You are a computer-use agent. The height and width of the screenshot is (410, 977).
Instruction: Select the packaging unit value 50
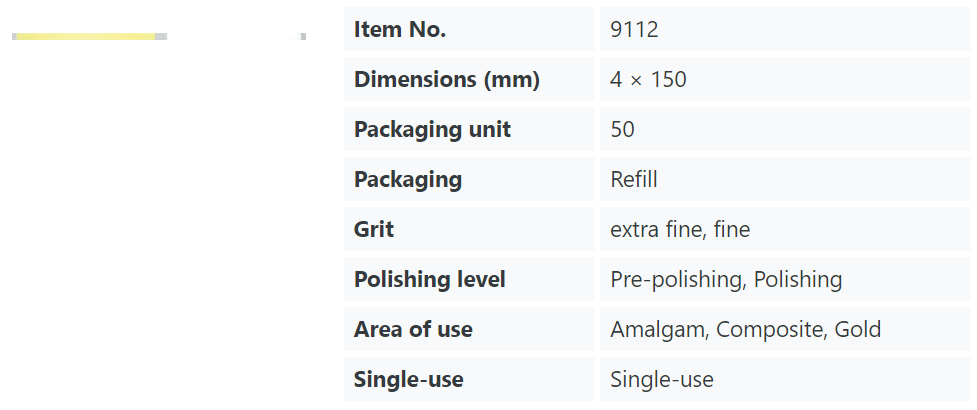(622, 130)
